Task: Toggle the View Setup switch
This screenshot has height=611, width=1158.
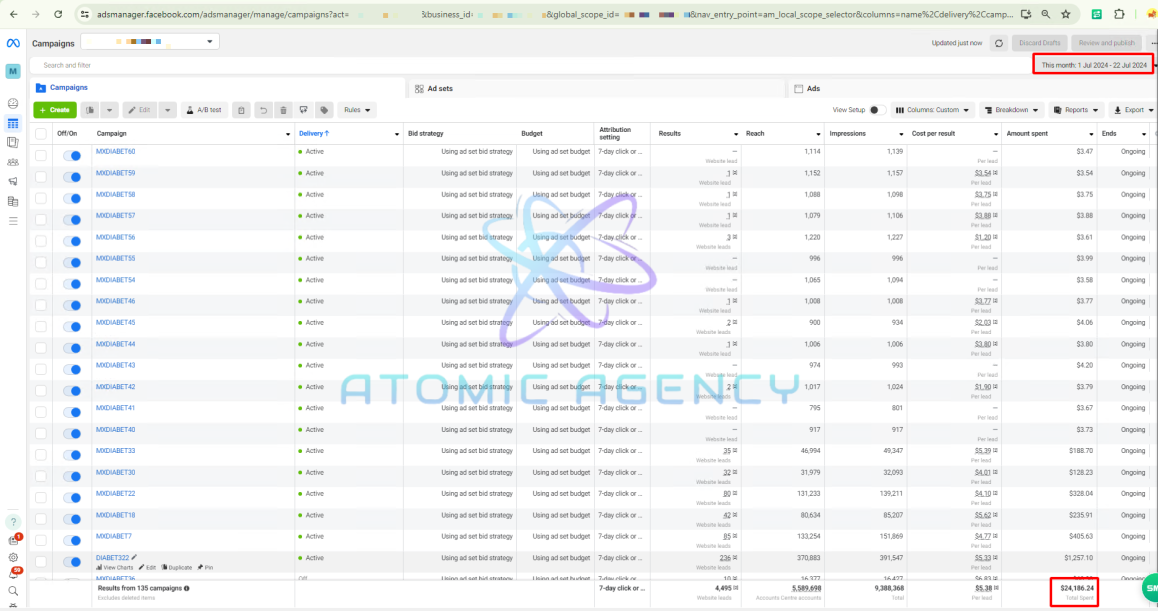Action: [877, 110]
